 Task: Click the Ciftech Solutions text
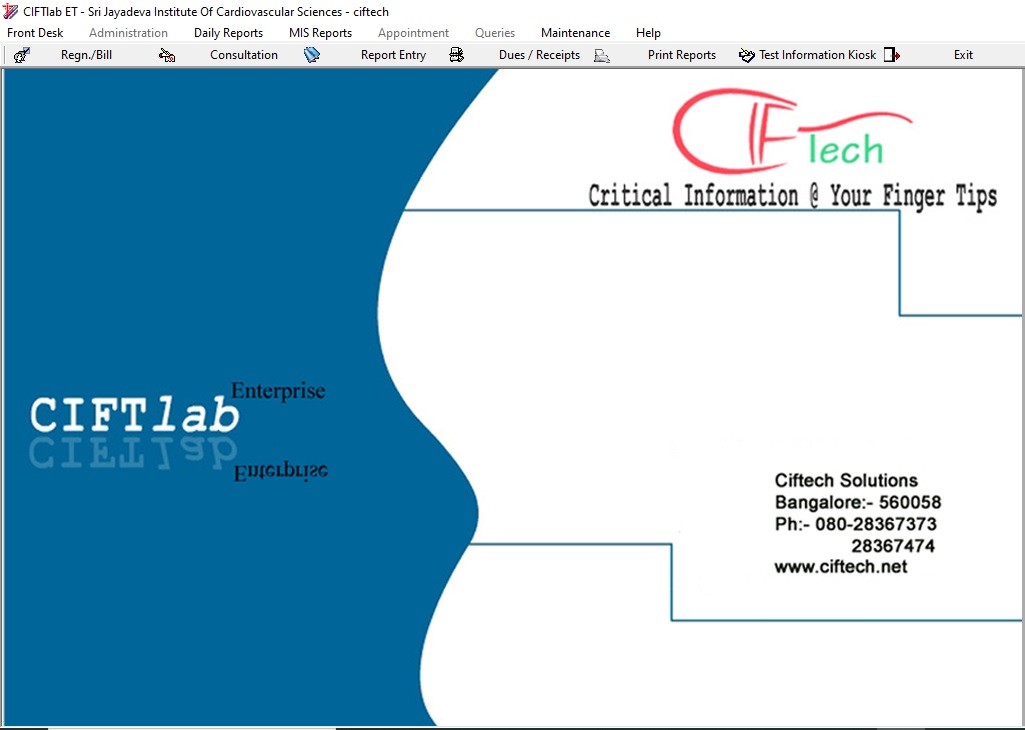click(x=846, y=480)
